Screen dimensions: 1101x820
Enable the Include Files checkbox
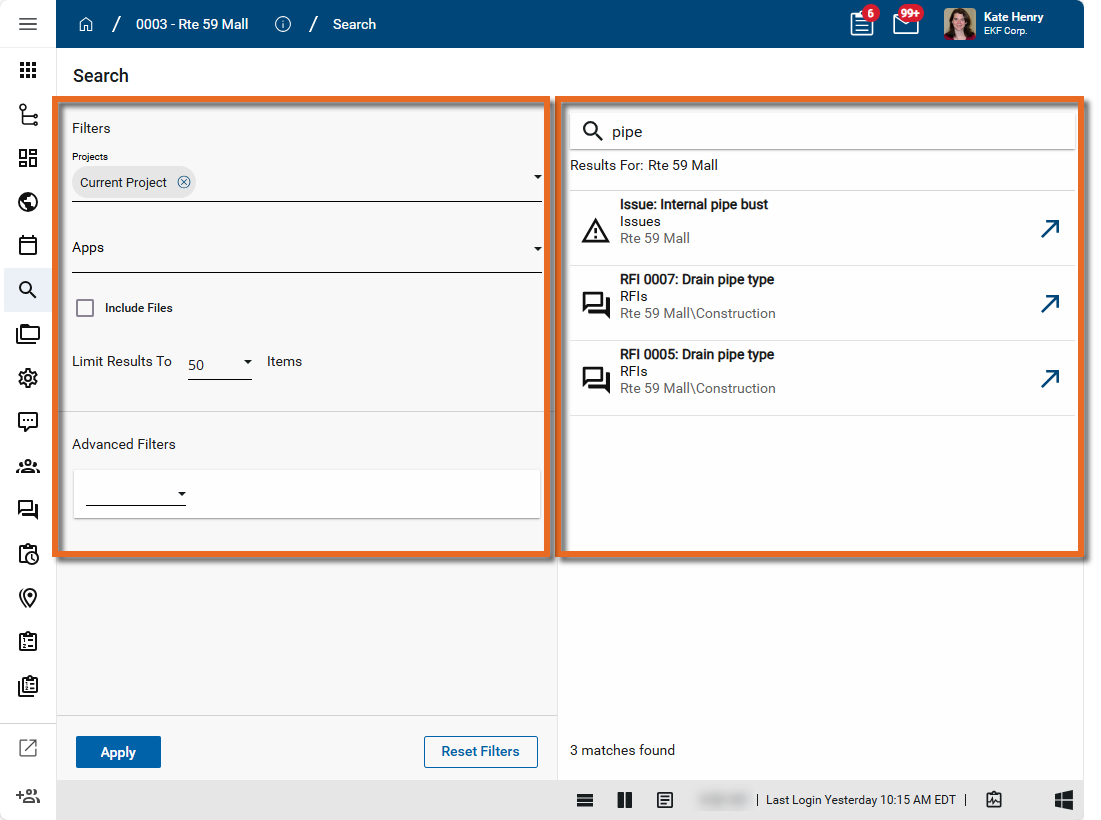click(x=86, y=308)
